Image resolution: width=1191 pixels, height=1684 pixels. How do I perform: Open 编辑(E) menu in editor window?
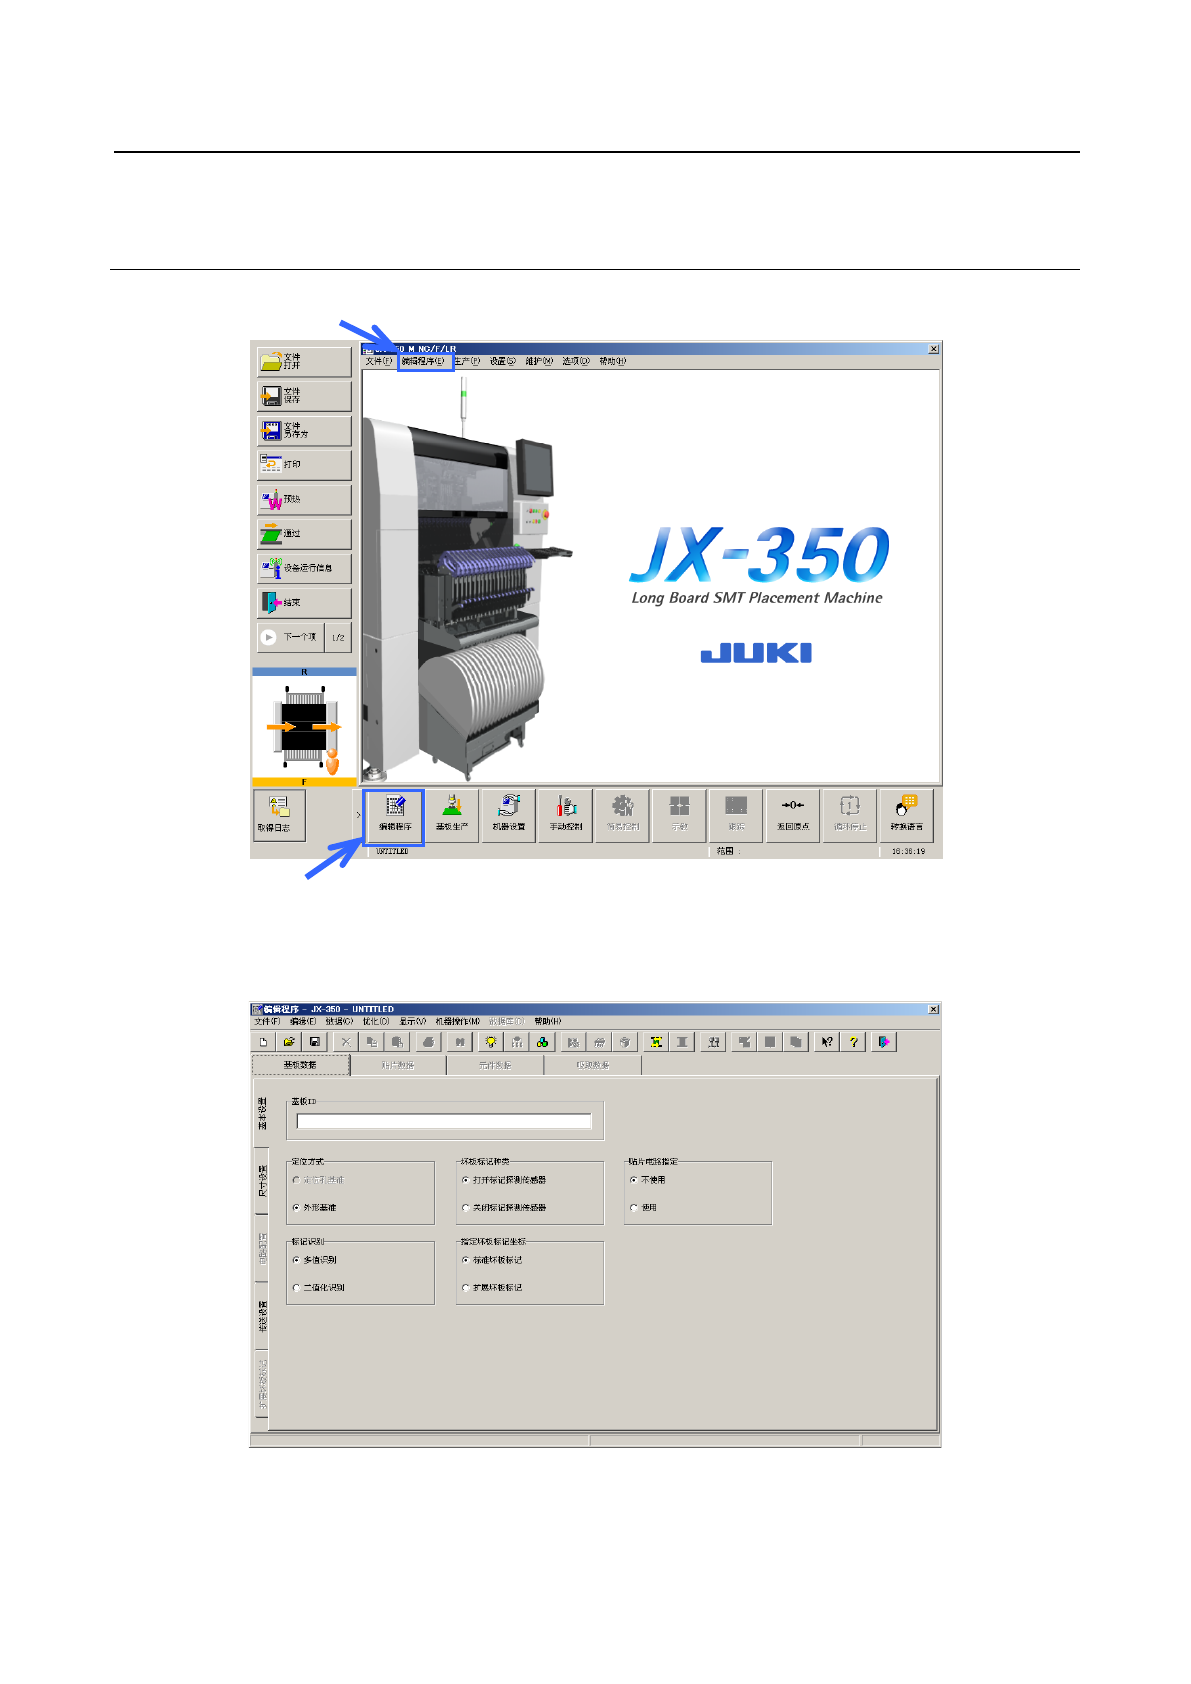304,1021
